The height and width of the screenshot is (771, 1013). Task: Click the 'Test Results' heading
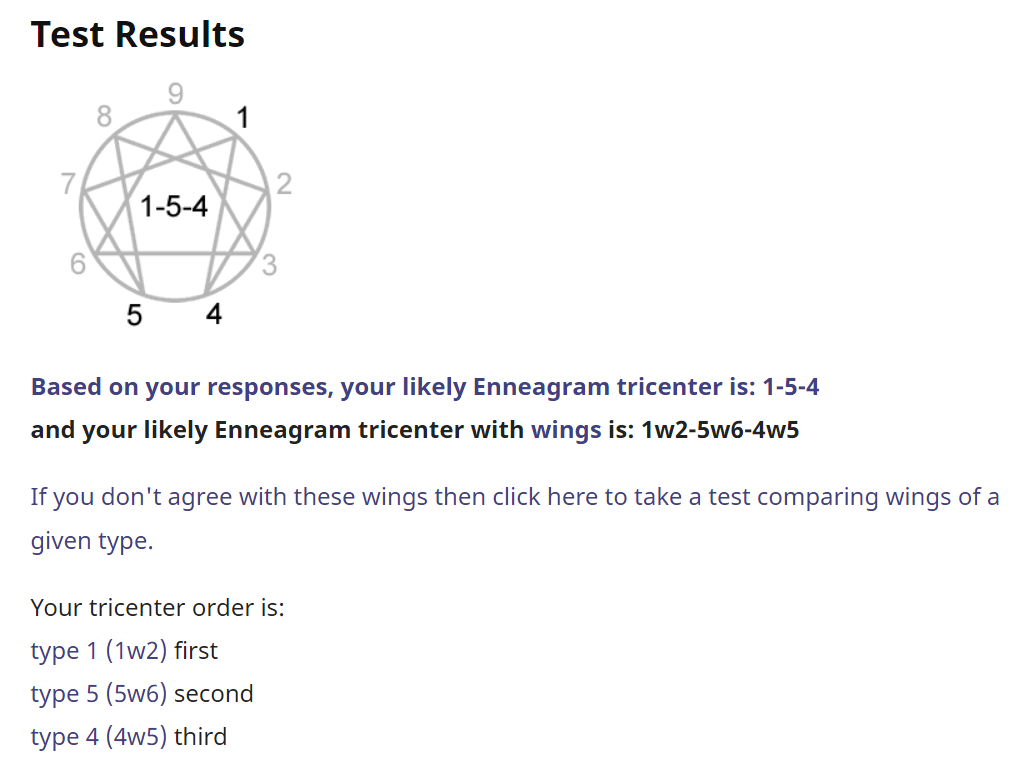(x=138, y=34)
